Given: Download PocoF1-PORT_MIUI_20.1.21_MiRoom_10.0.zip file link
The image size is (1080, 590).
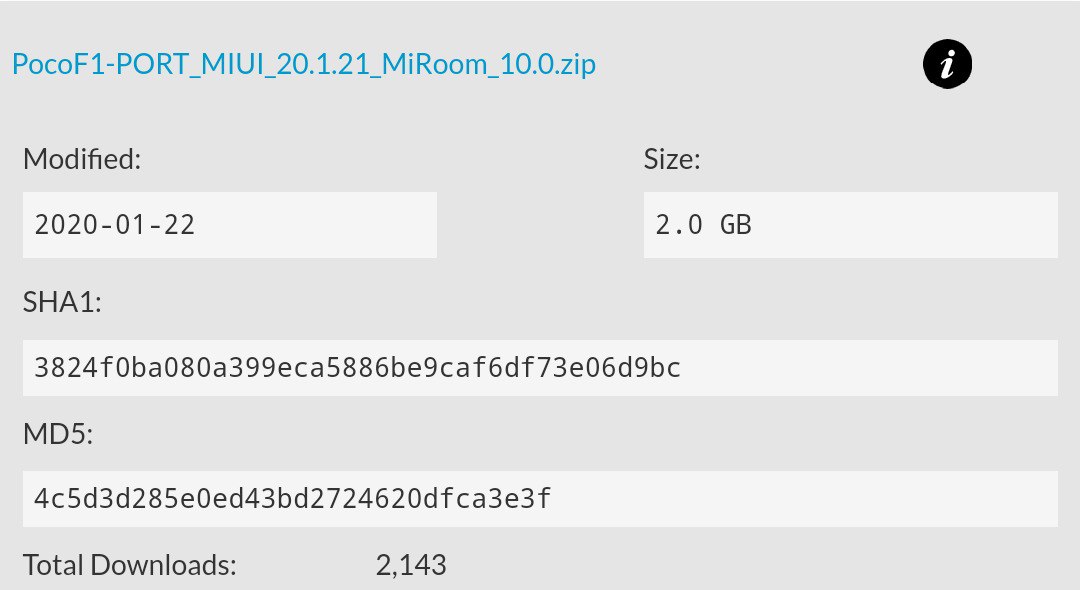Looking at the screenshot, I should pyautogui.click(x=304, y=64).
